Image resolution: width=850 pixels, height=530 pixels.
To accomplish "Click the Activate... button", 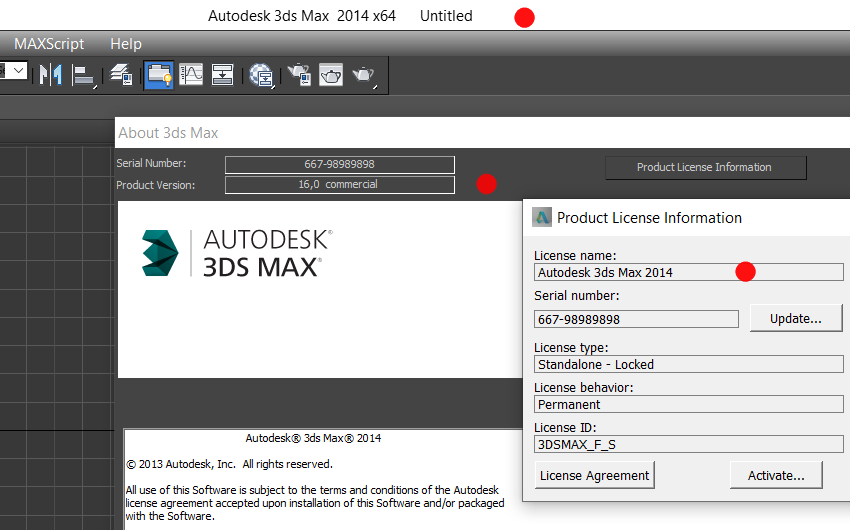I will click(x=776, y=475).
